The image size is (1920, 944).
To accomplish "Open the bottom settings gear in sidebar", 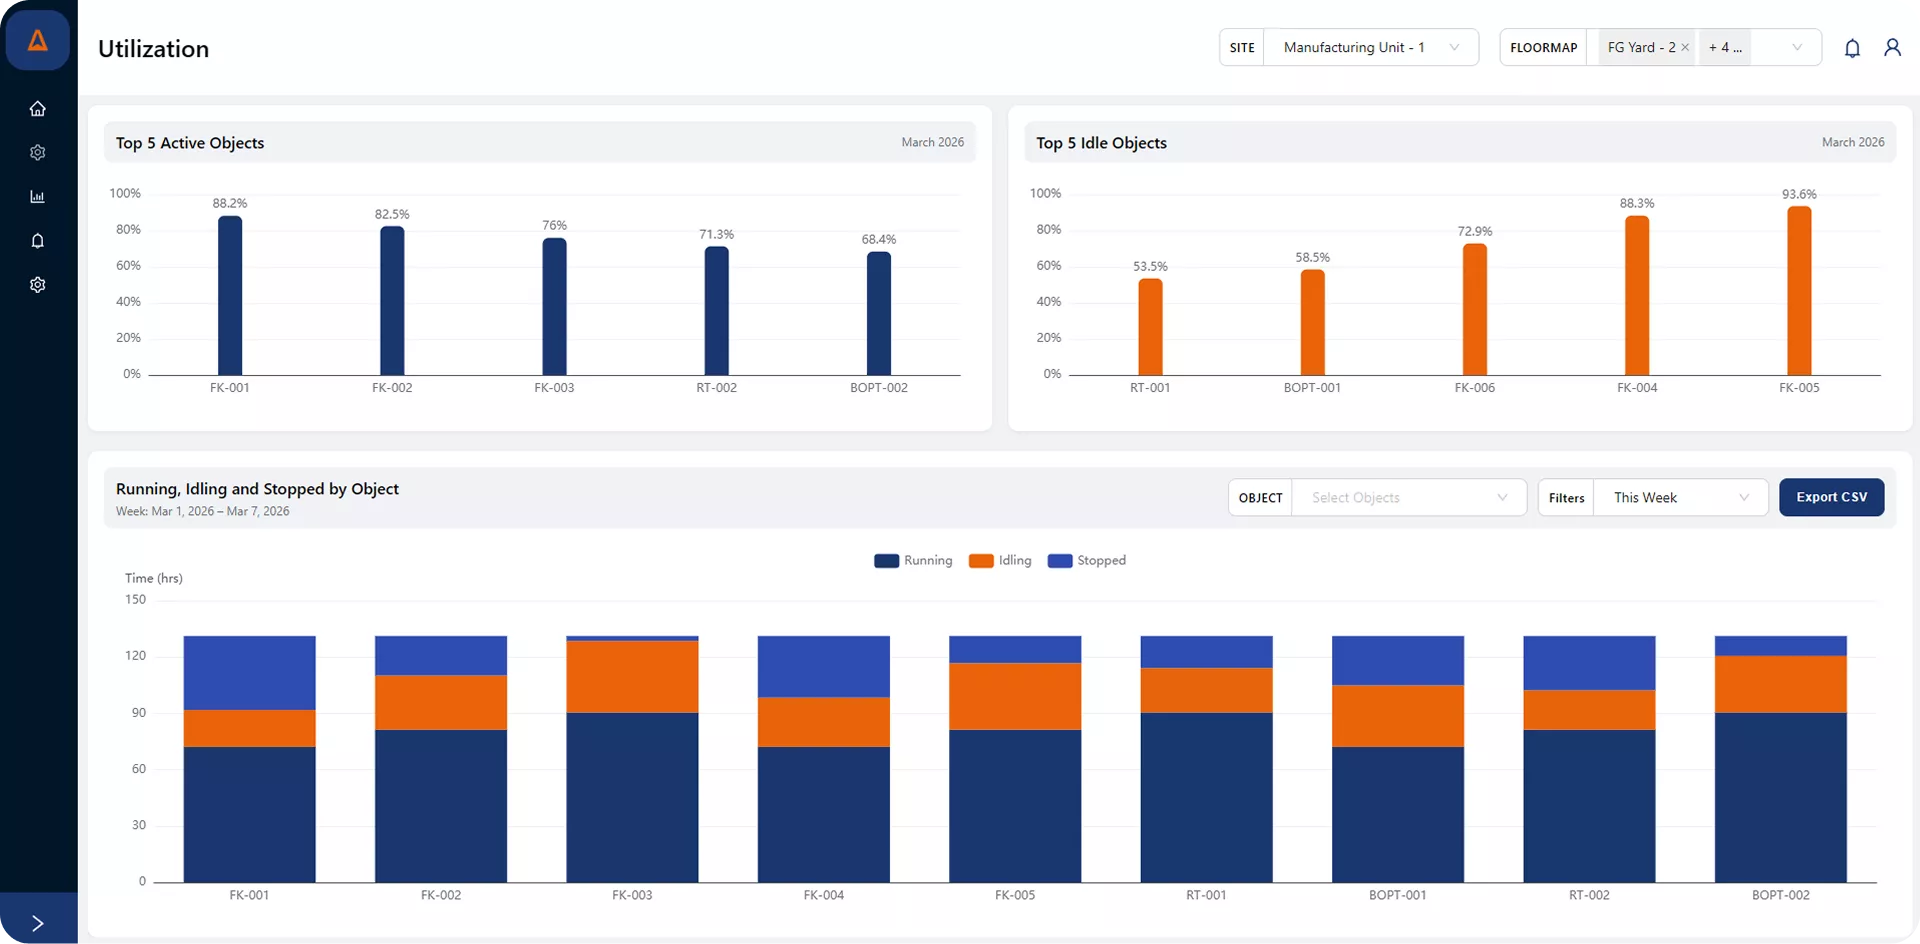I will coord(38,284).
